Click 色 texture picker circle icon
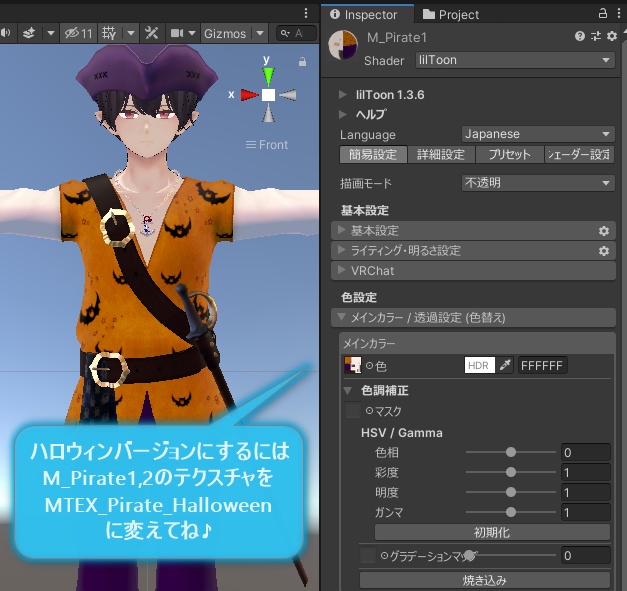The width and height of the screenshot is (627, 591). (x=369, y=365)
